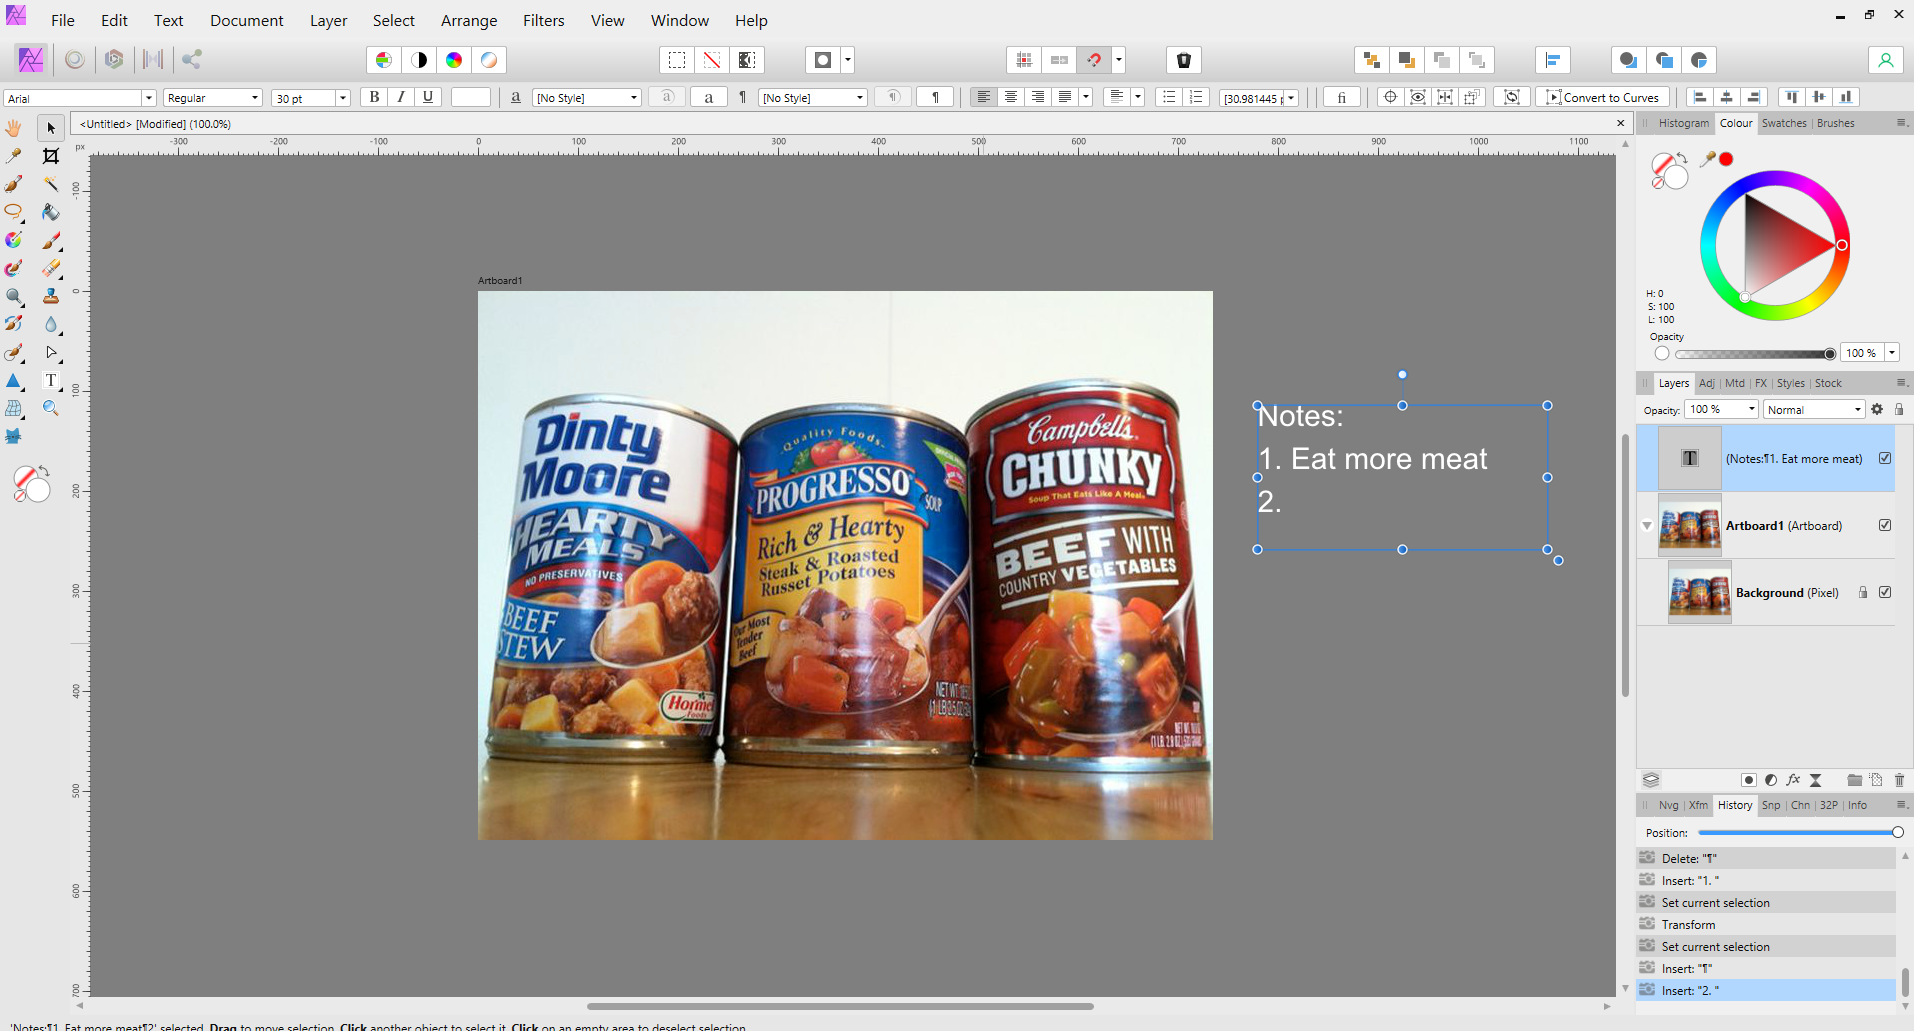Hide the Notes text layer
Viewport: 1914px width, 1031px height.
click(x=1885, y=458)
